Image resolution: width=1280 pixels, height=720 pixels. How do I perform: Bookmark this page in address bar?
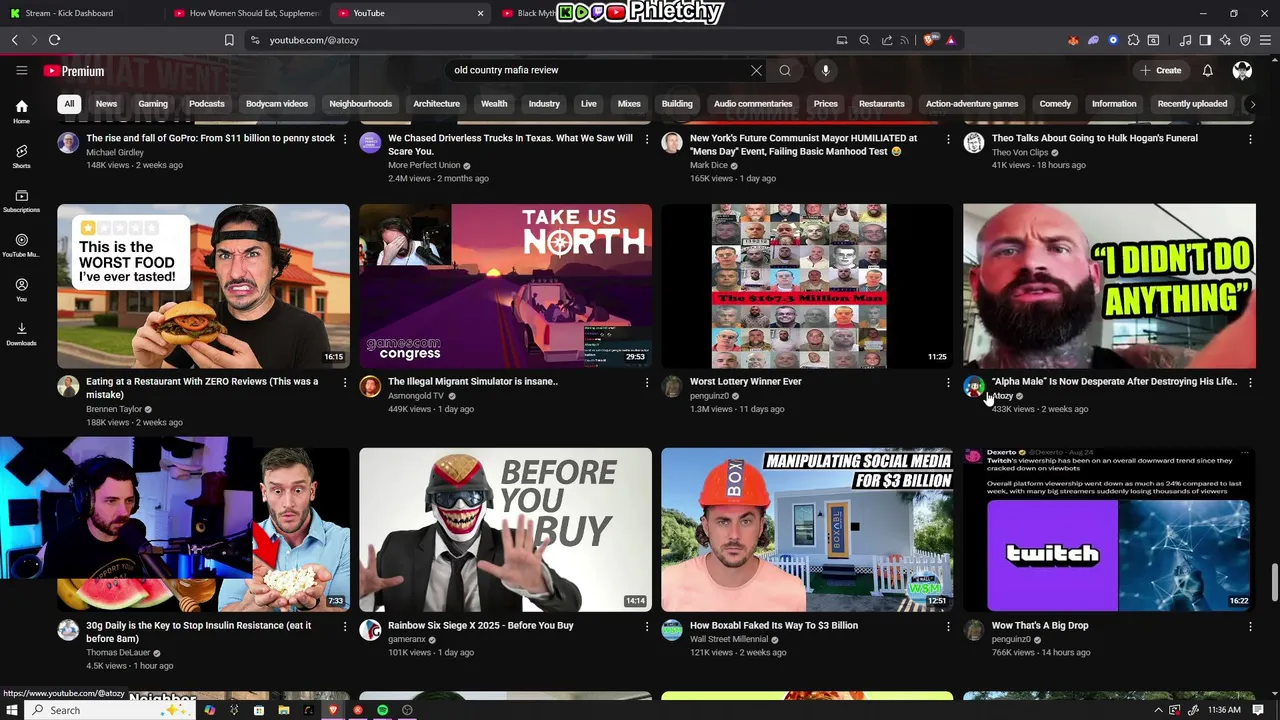tap(229, 40)
